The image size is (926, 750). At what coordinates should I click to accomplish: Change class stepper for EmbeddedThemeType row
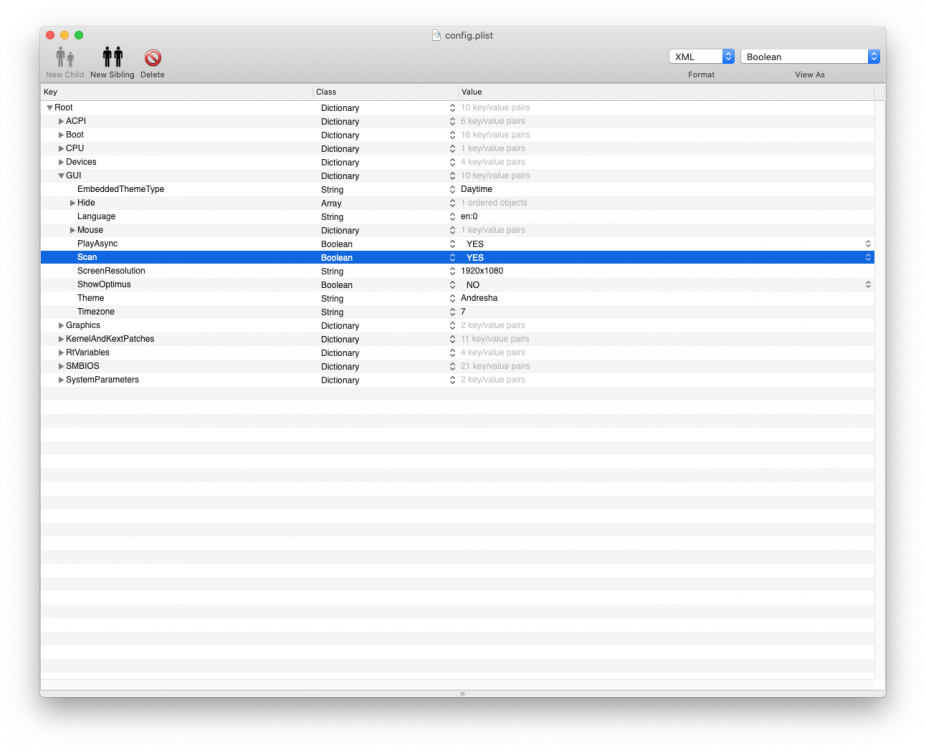pyautogui.click(x=452, y=190)
